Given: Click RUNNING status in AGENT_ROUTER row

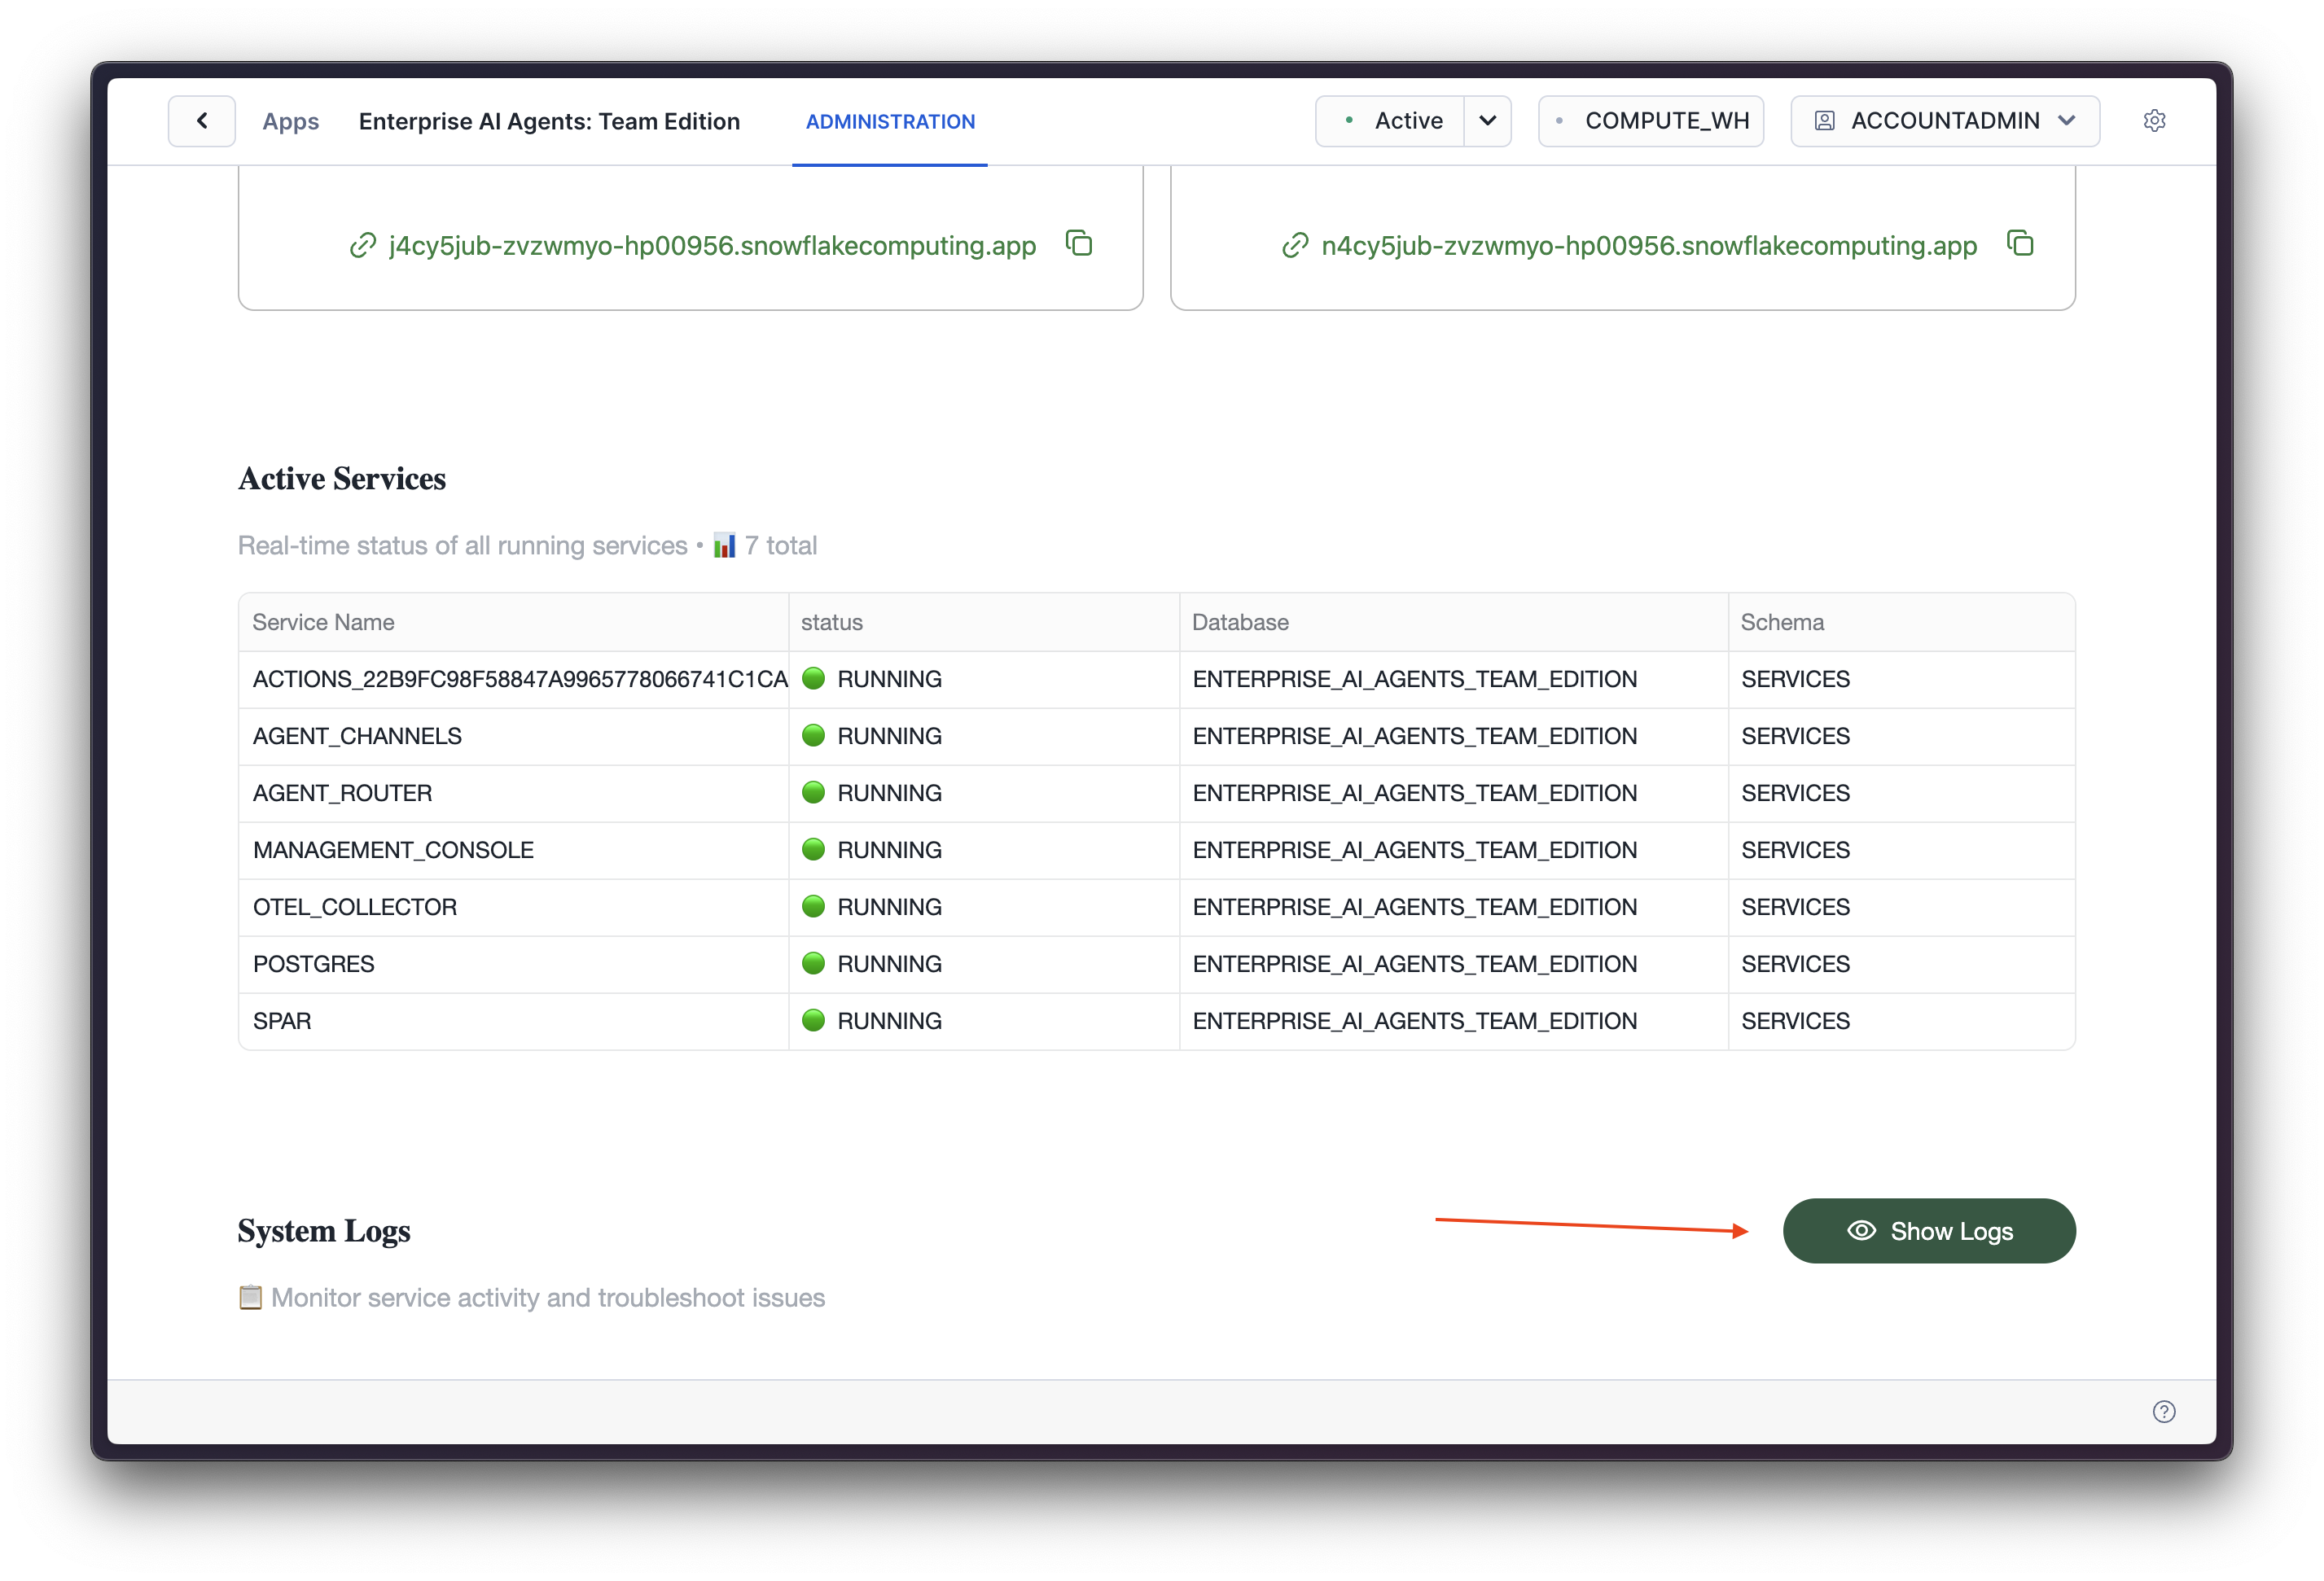Looking at the screenshot, I should 889,794.
